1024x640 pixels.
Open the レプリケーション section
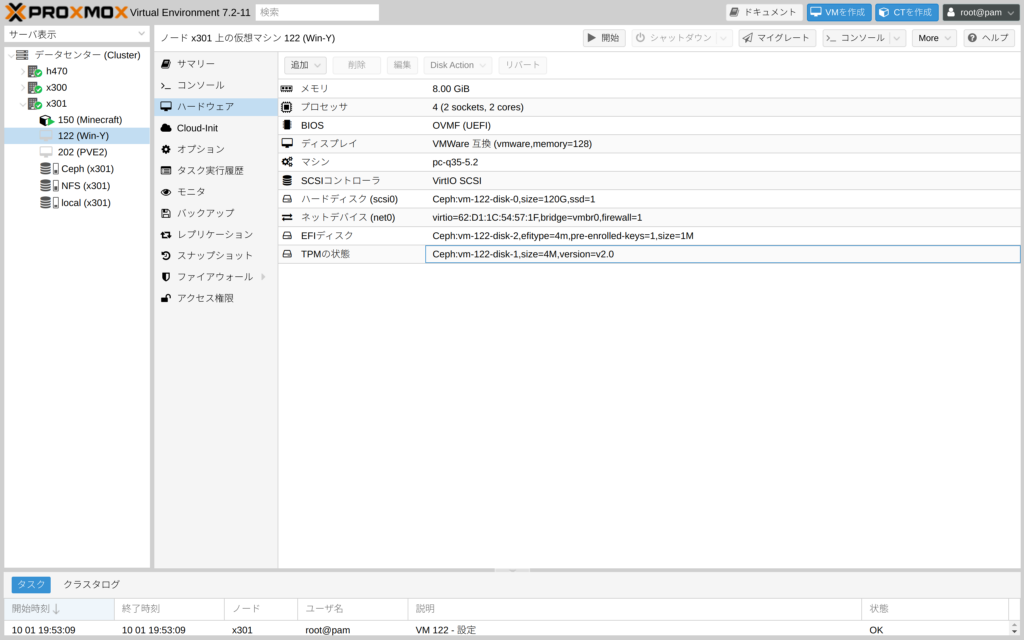[214, 234]
